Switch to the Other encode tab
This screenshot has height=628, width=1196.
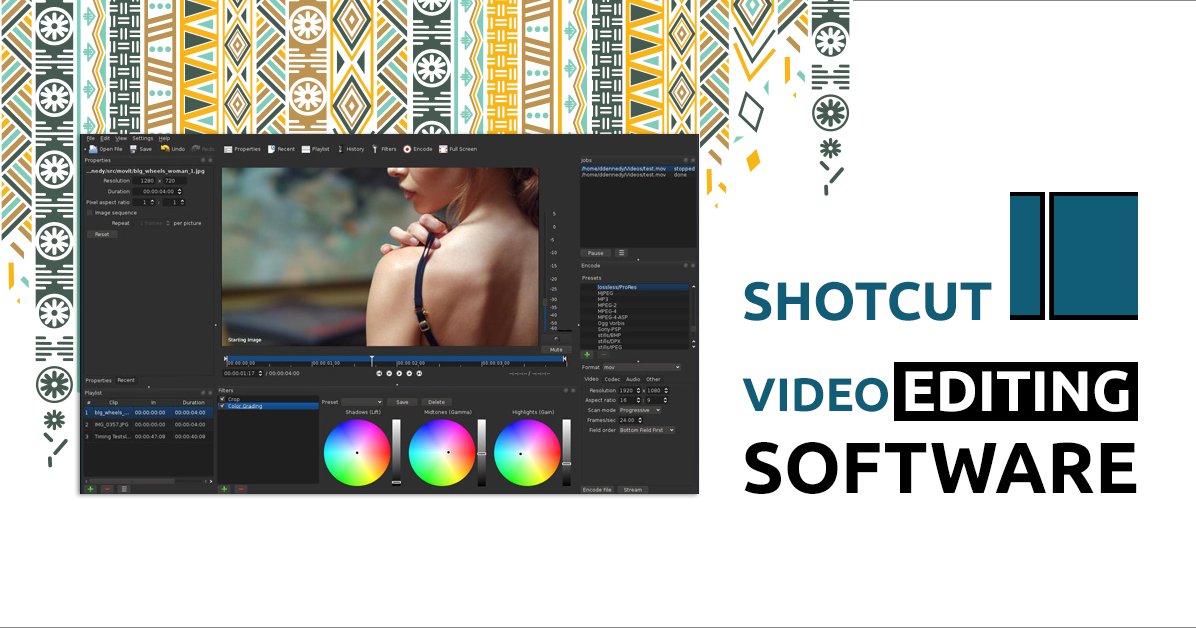[x=654, y=379]
